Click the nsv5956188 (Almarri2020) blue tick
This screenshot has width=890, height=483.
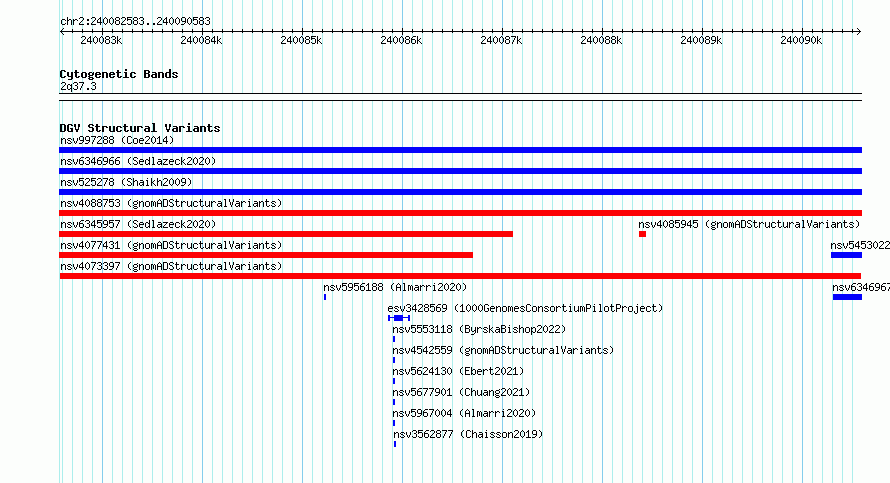click(x=325, y=297)
